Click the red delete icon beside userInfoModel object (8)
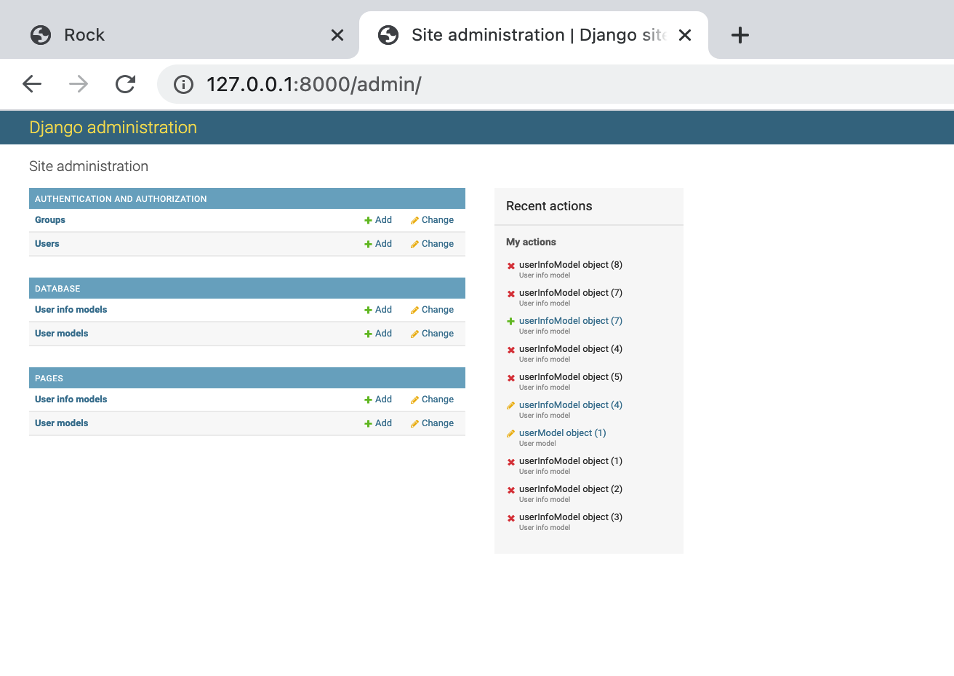Image resolution: width=954 pixels, height=676 pixels. (510, 265)
